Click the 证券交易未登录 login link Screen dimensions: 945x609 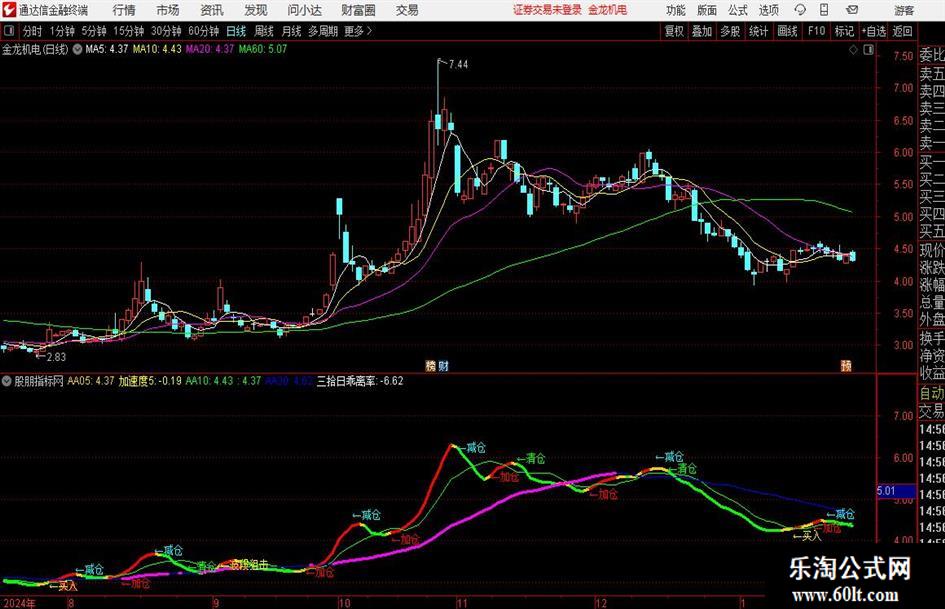click(x=547, y=10)
